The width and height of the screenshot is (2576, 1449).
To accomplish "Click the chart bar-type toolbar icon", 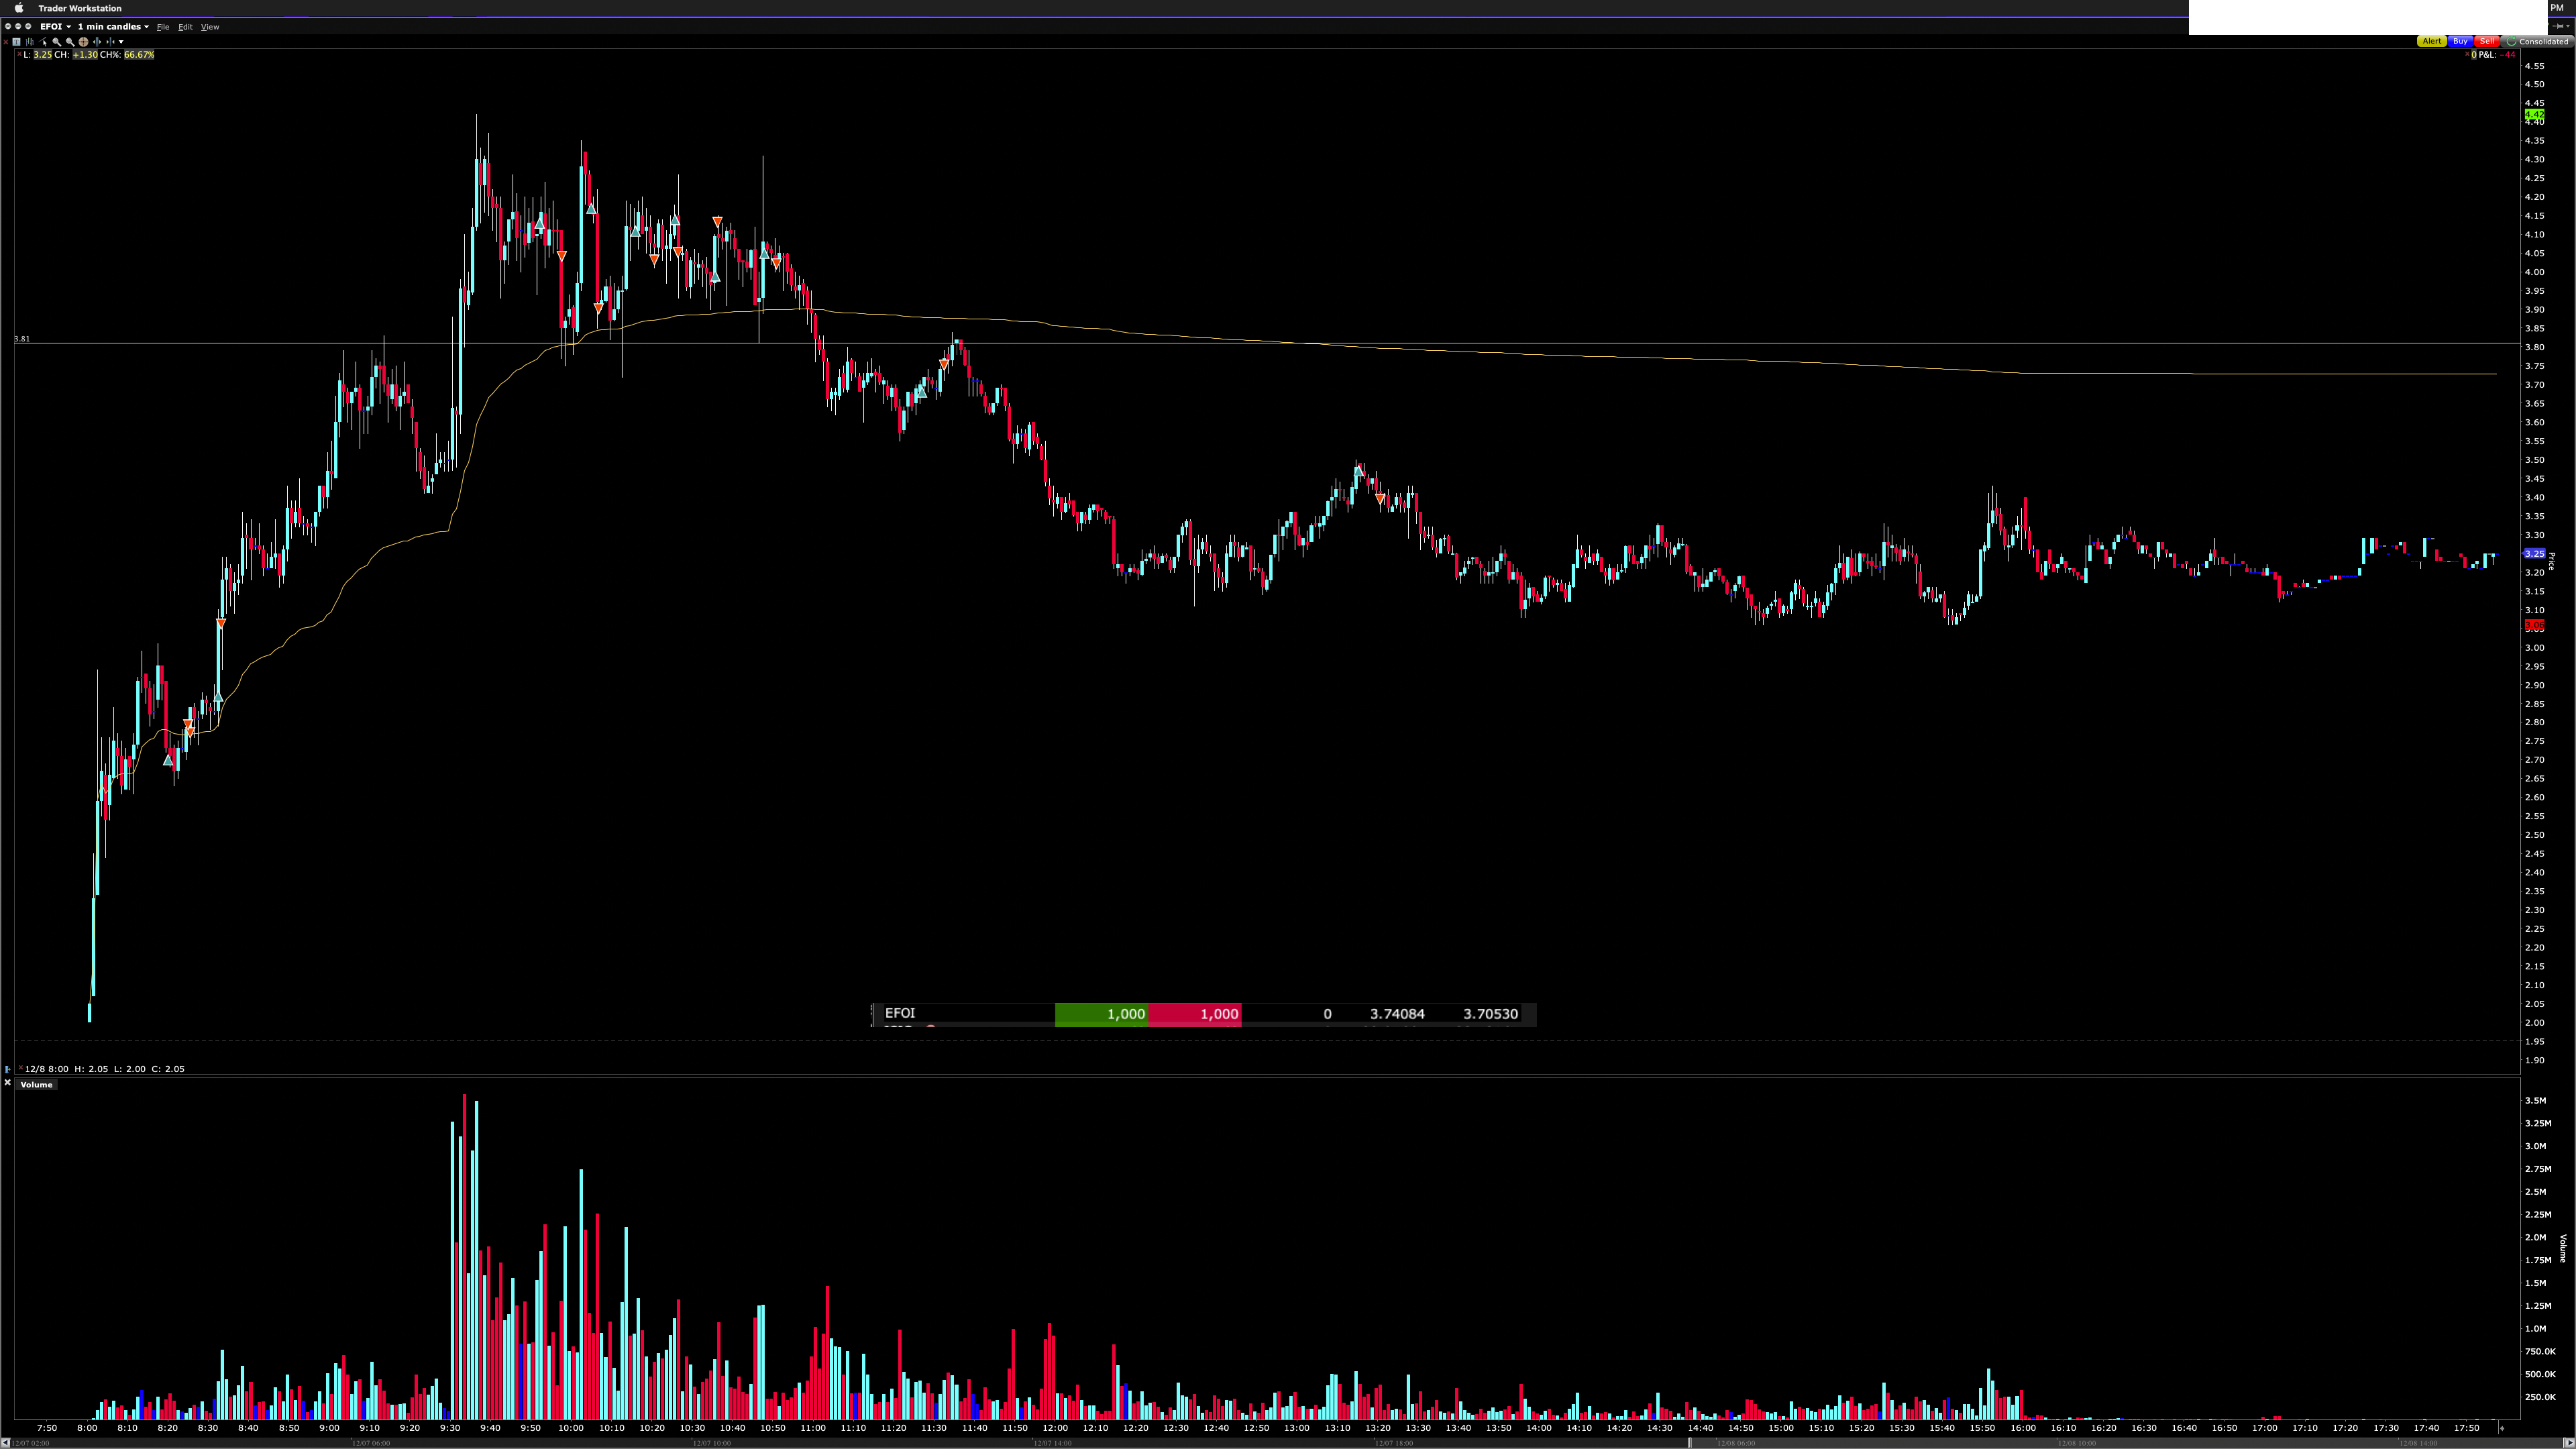I will [30, 42].
